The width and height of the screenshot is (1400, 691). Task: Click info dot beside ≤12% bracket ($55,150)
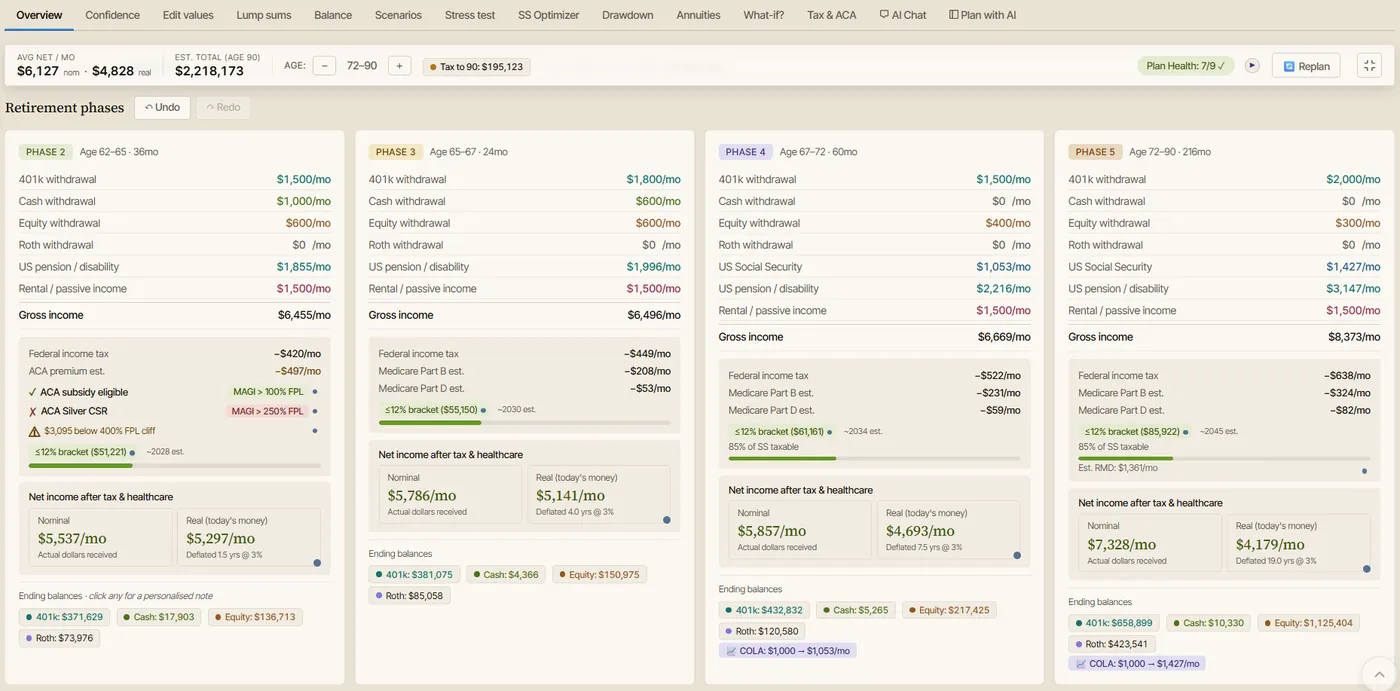(x=483, y=409)
